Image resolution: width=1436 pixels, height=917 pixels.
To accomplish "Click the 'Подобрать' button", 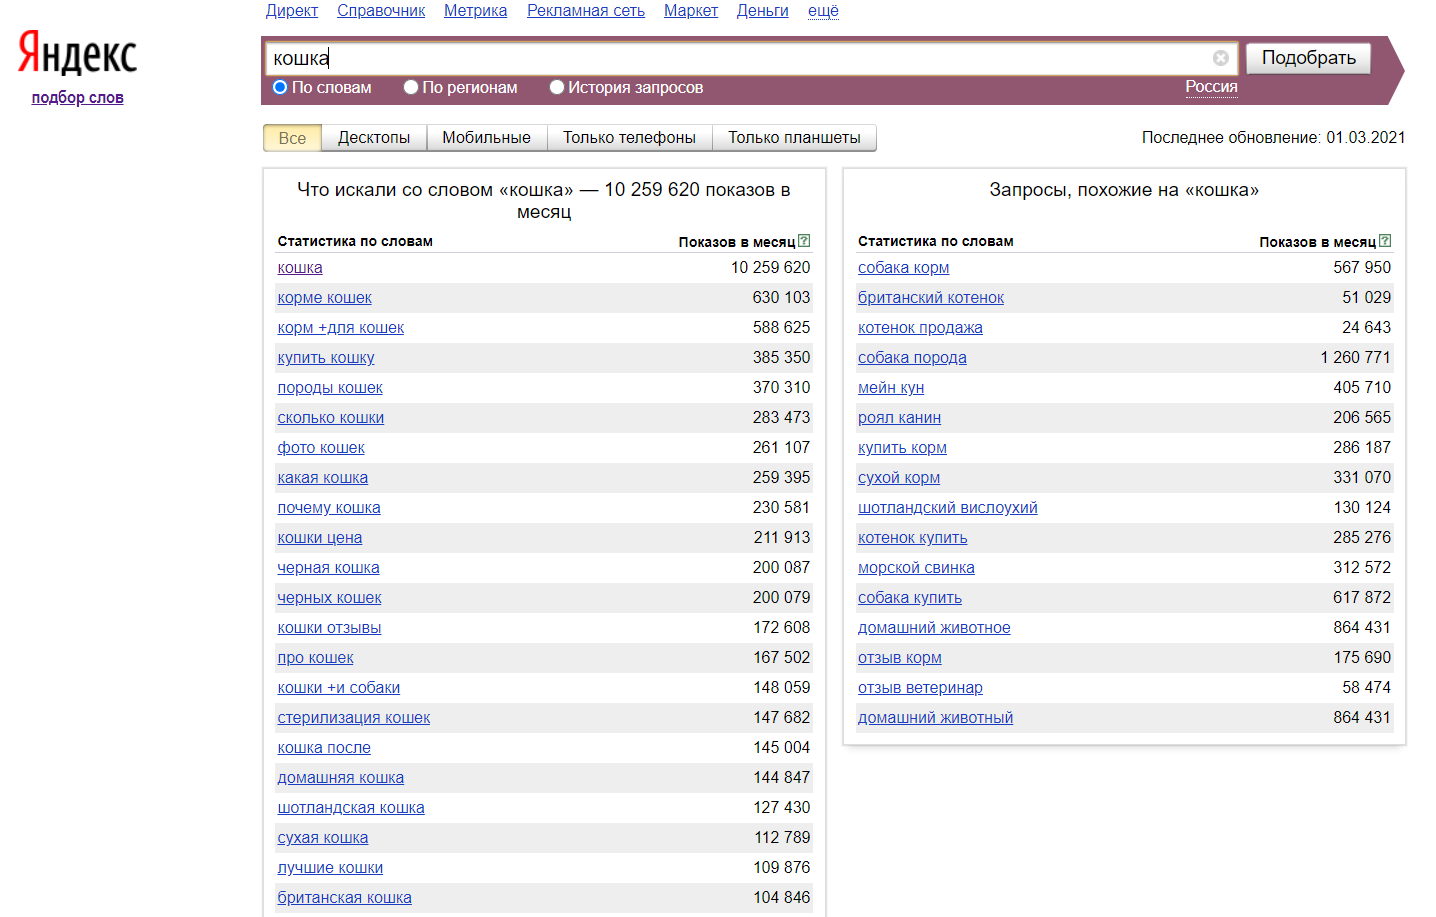I will click(x=1308, y=58).
